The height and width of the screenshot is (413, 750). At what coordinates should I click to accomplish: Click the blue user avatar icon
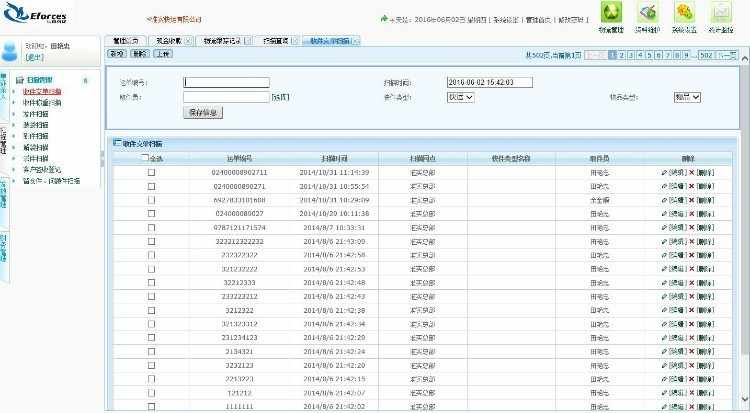tap(9, 51)
